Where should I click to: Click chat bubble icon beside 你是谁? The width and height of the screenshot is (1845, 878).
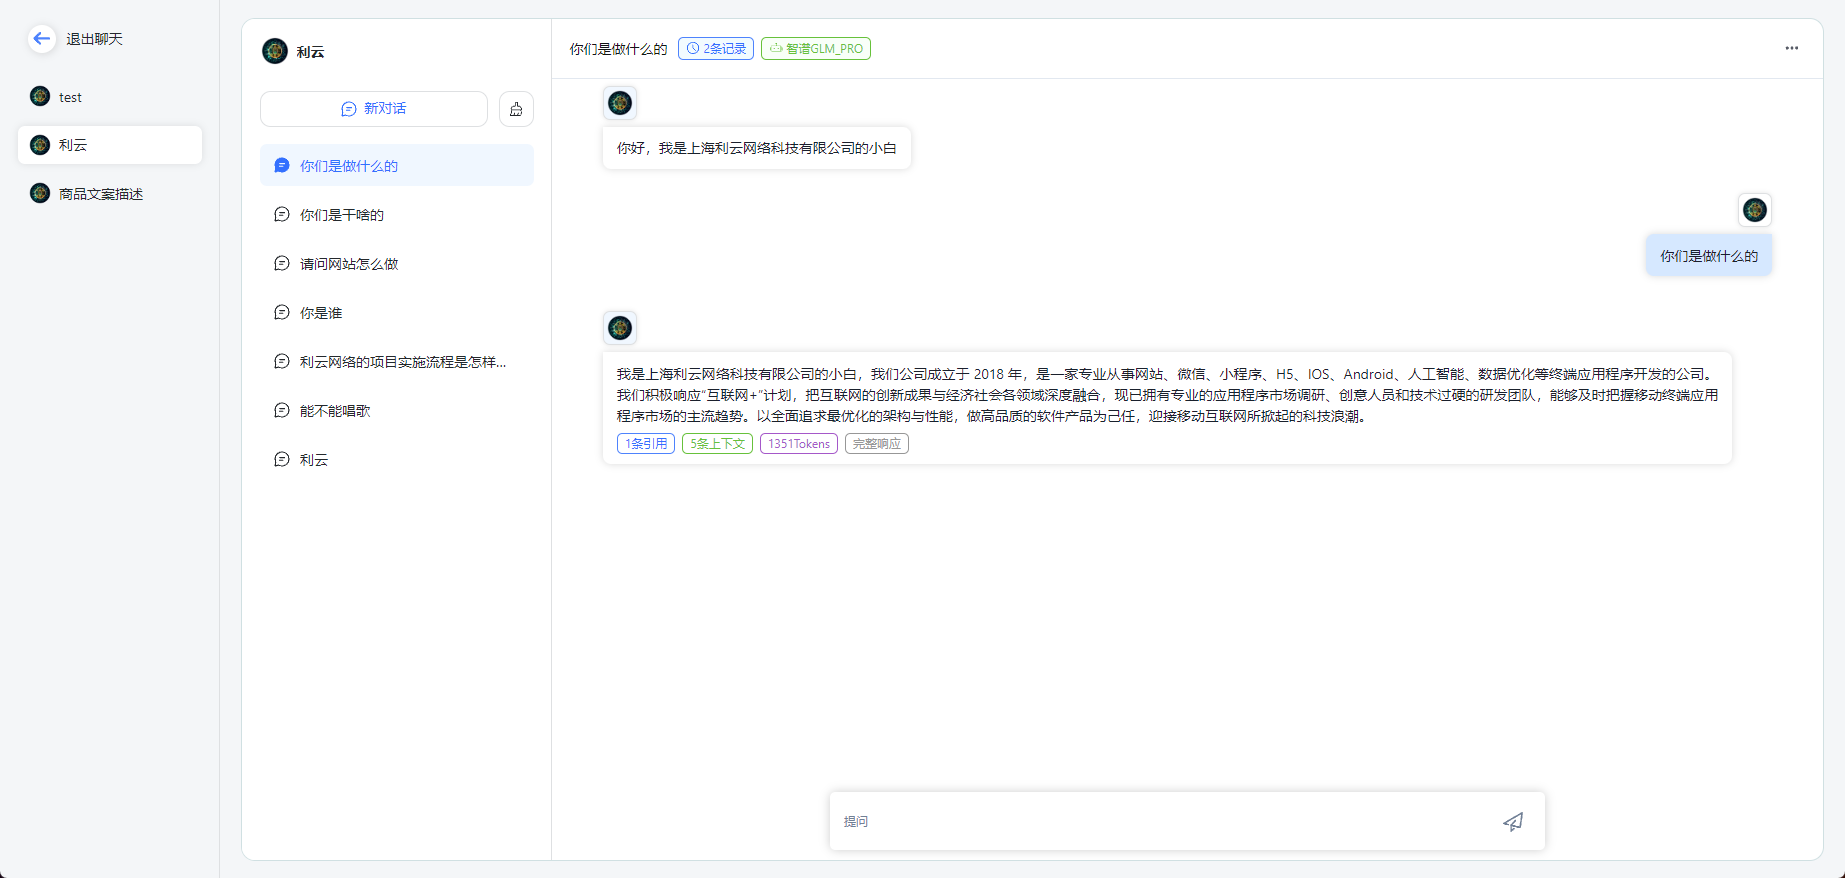tap(282, 312)
